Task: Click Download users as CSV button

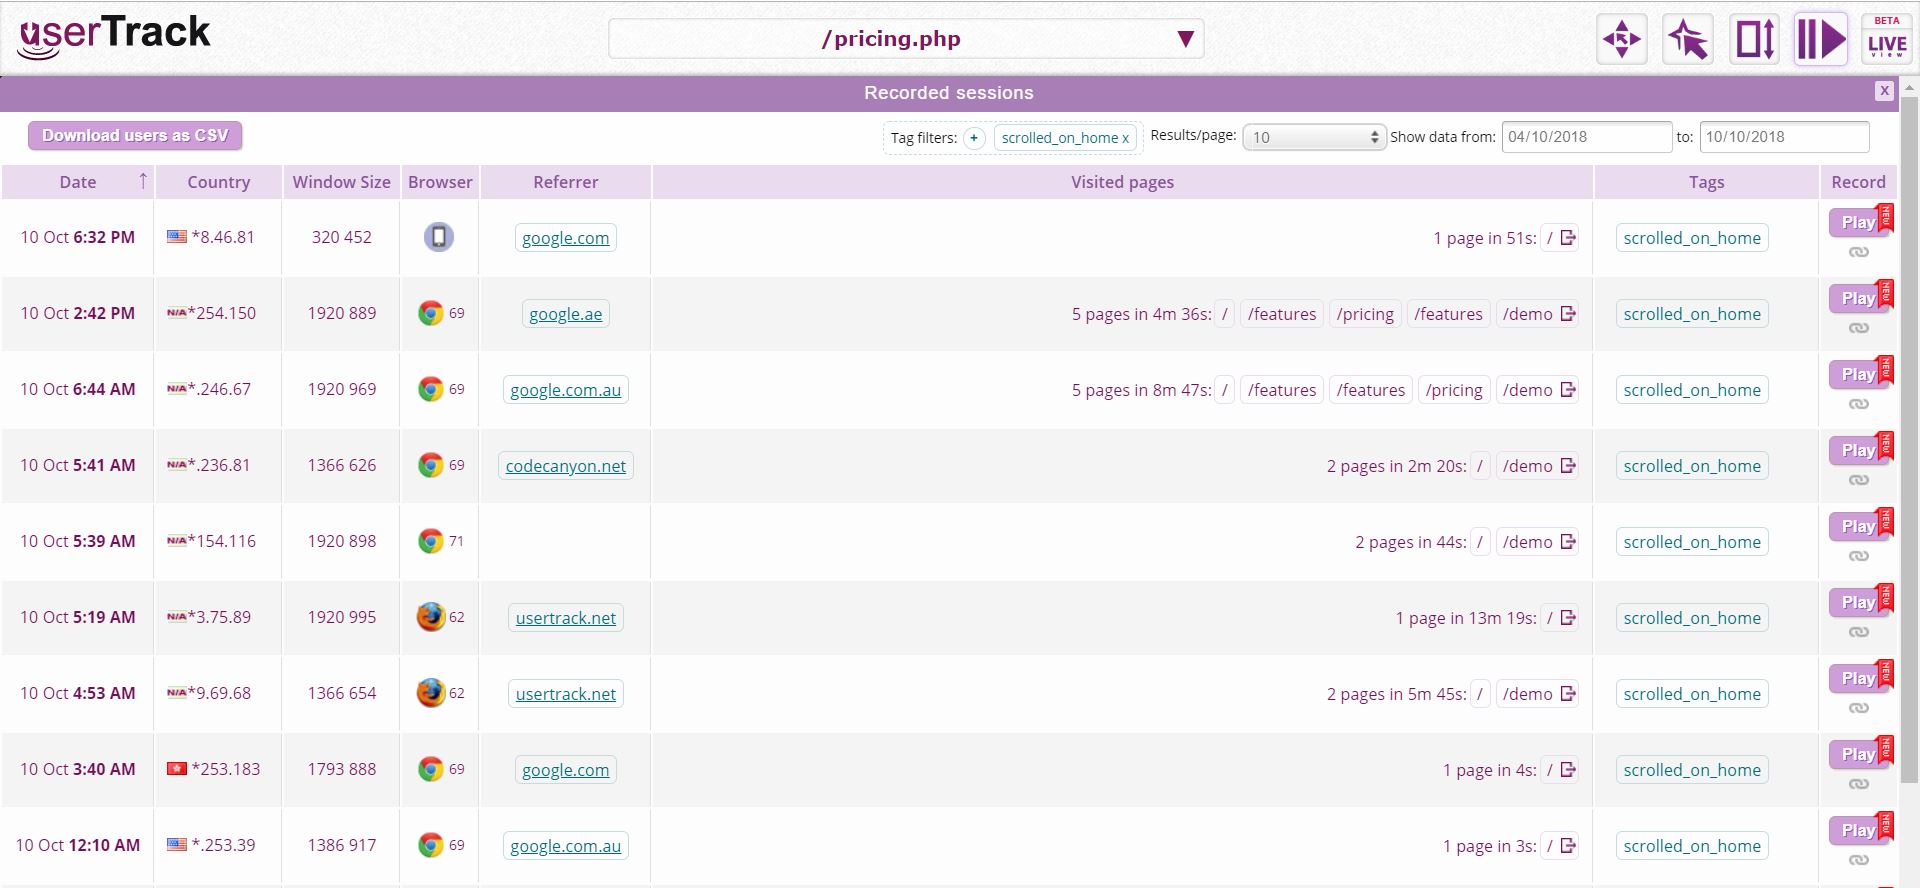Action: [135, 136]
